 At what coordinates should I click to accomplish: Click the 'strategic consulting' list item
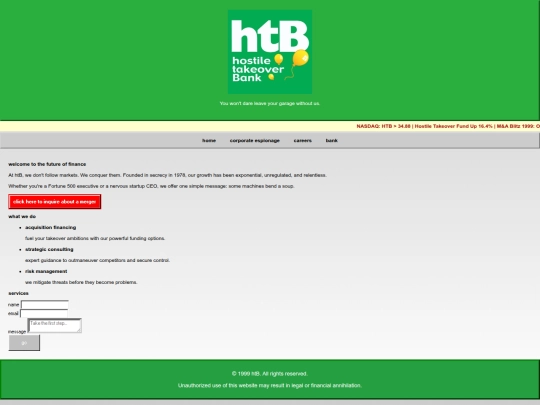pos(49,249)
